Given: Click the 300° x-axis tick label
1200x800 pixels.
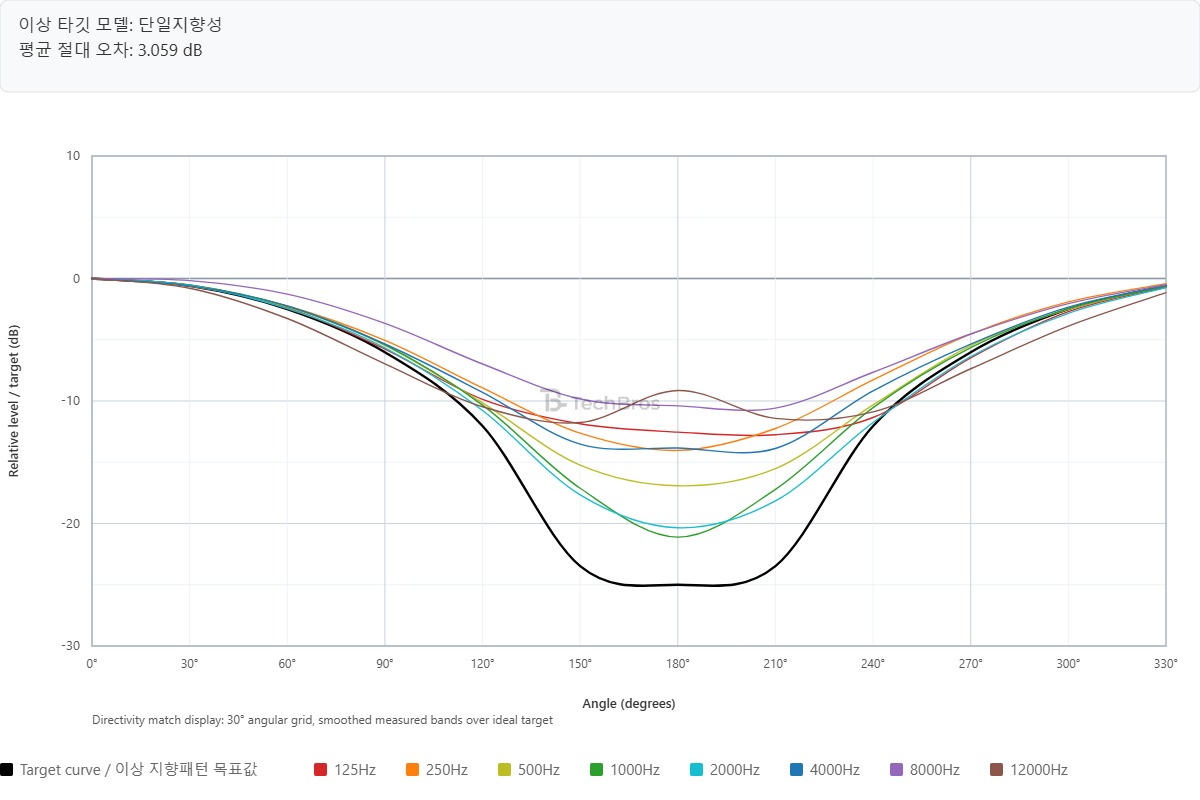Looking at the screenshot, I should 1068,663.
